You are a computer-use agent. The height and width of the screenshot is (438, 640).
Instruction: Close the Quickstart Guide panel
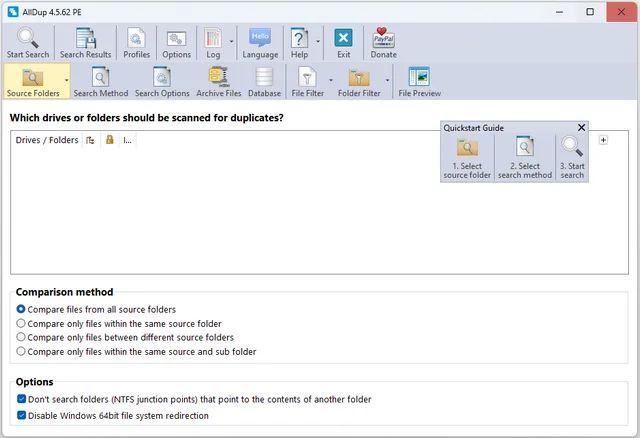point(581,128)
